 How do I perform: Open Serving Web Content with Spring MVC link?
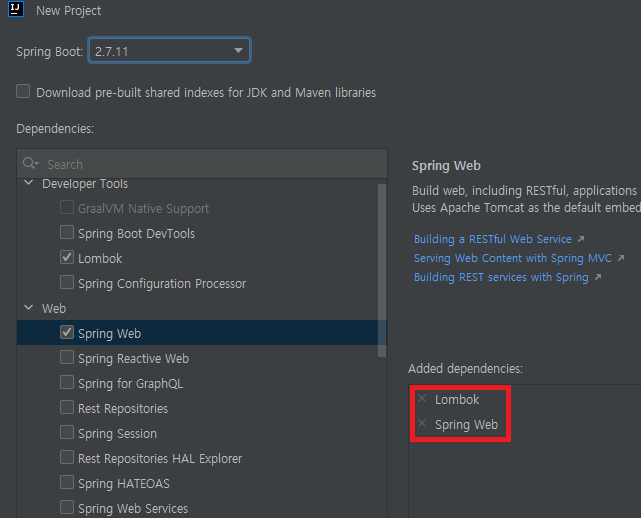[x=513, y=258]
